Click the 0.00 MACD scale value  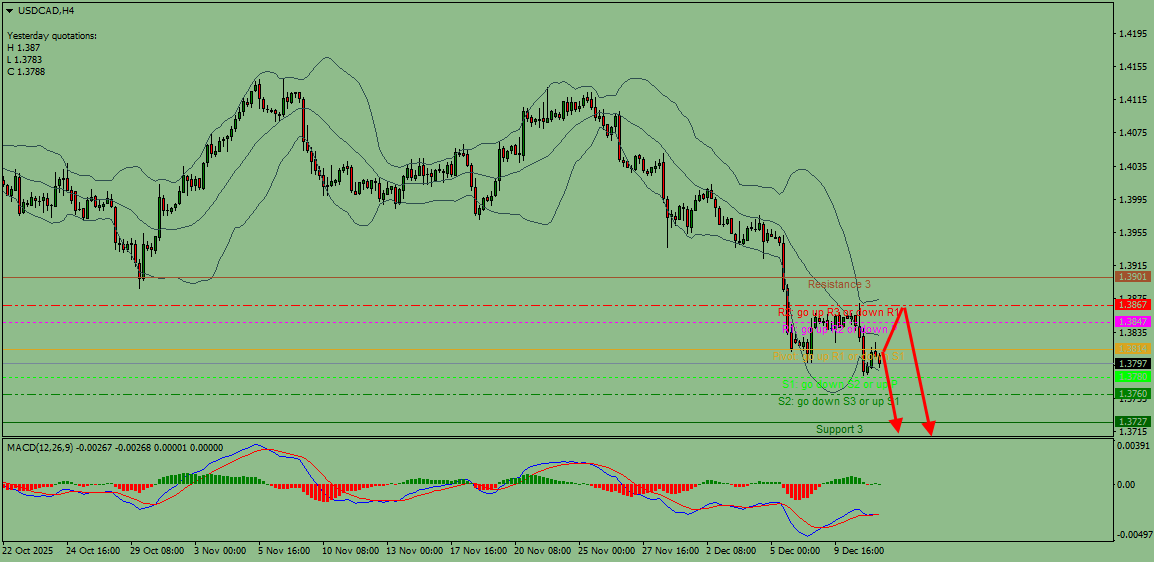1128,485
